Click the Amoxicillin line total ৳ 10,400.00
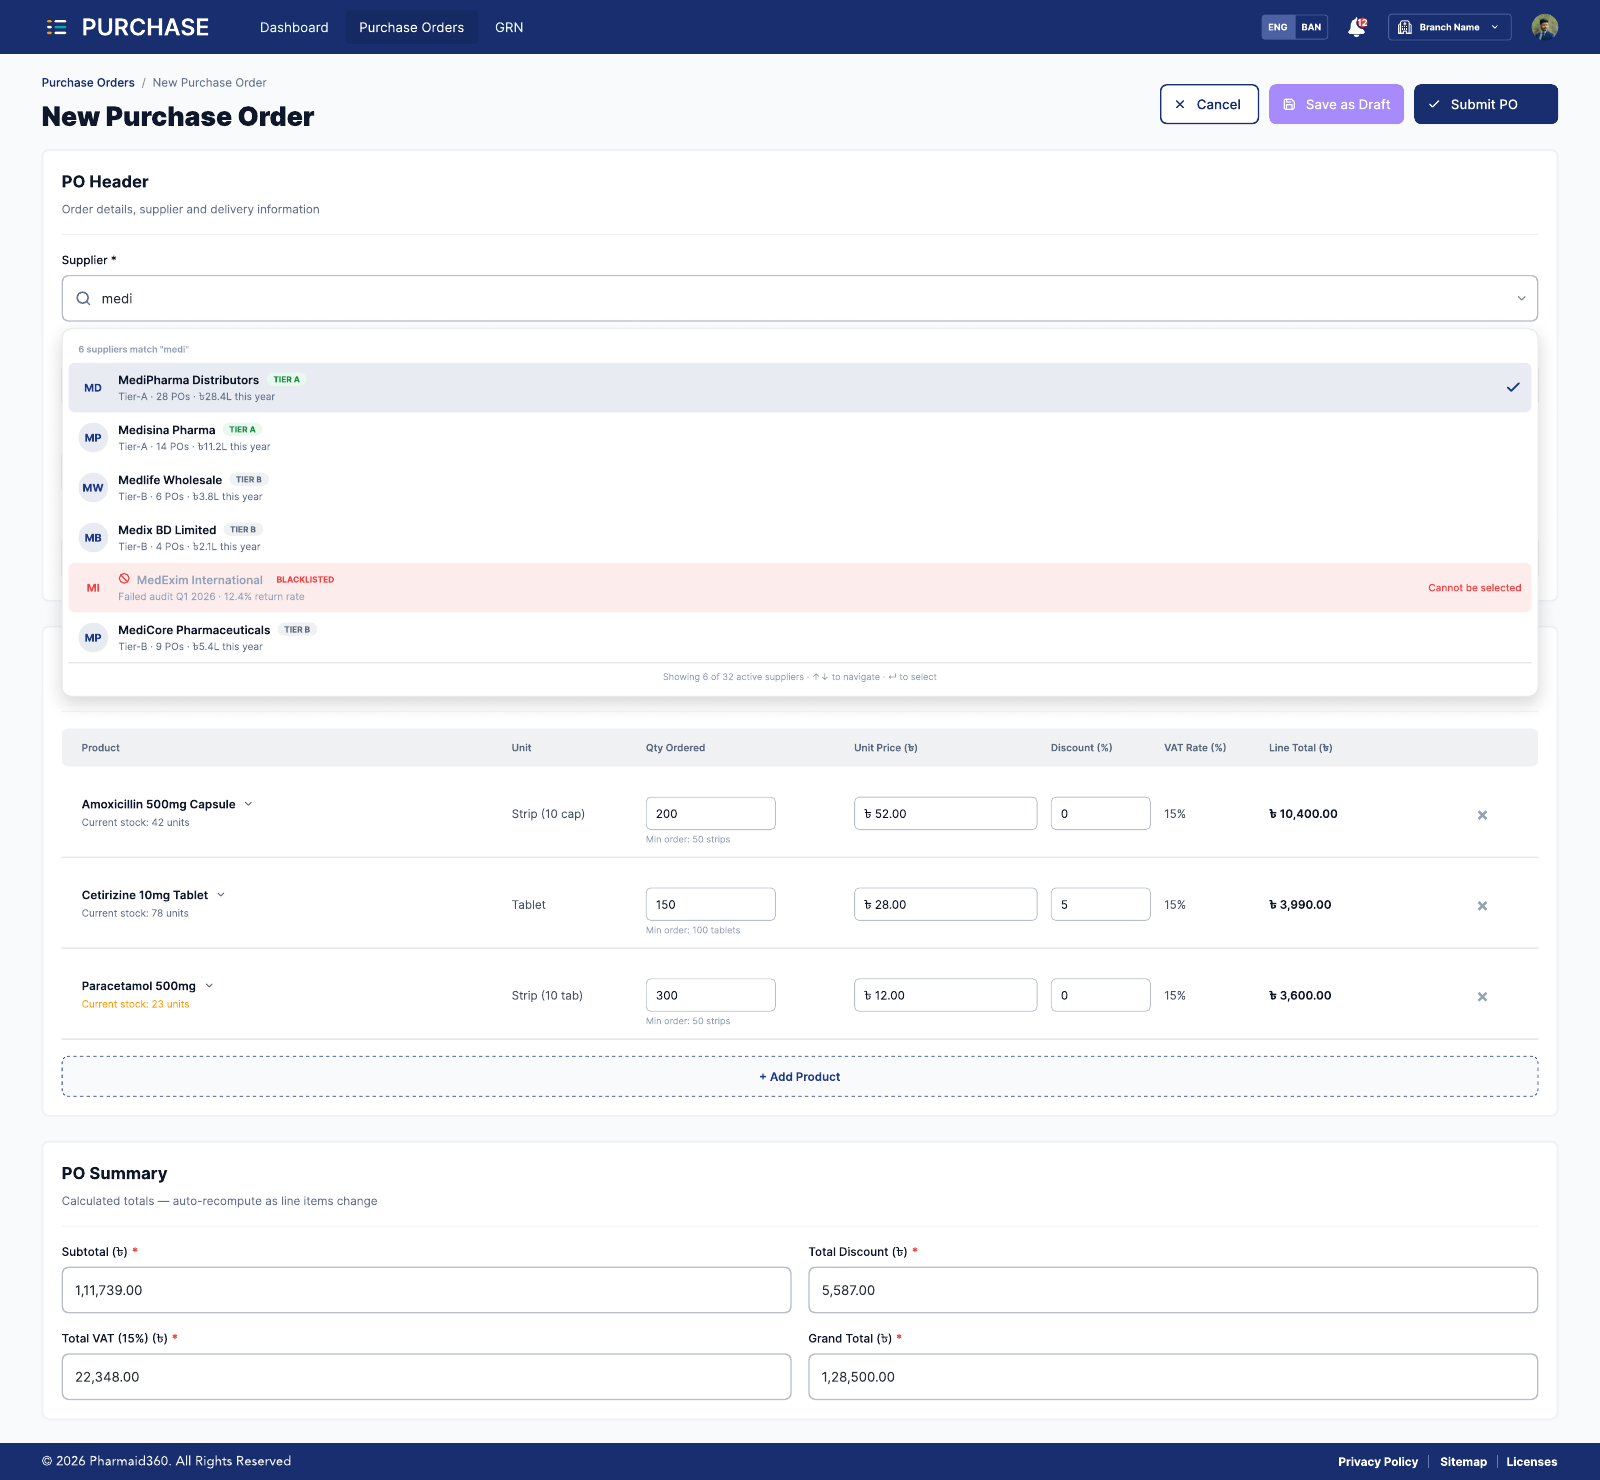 pos(1303,814)
